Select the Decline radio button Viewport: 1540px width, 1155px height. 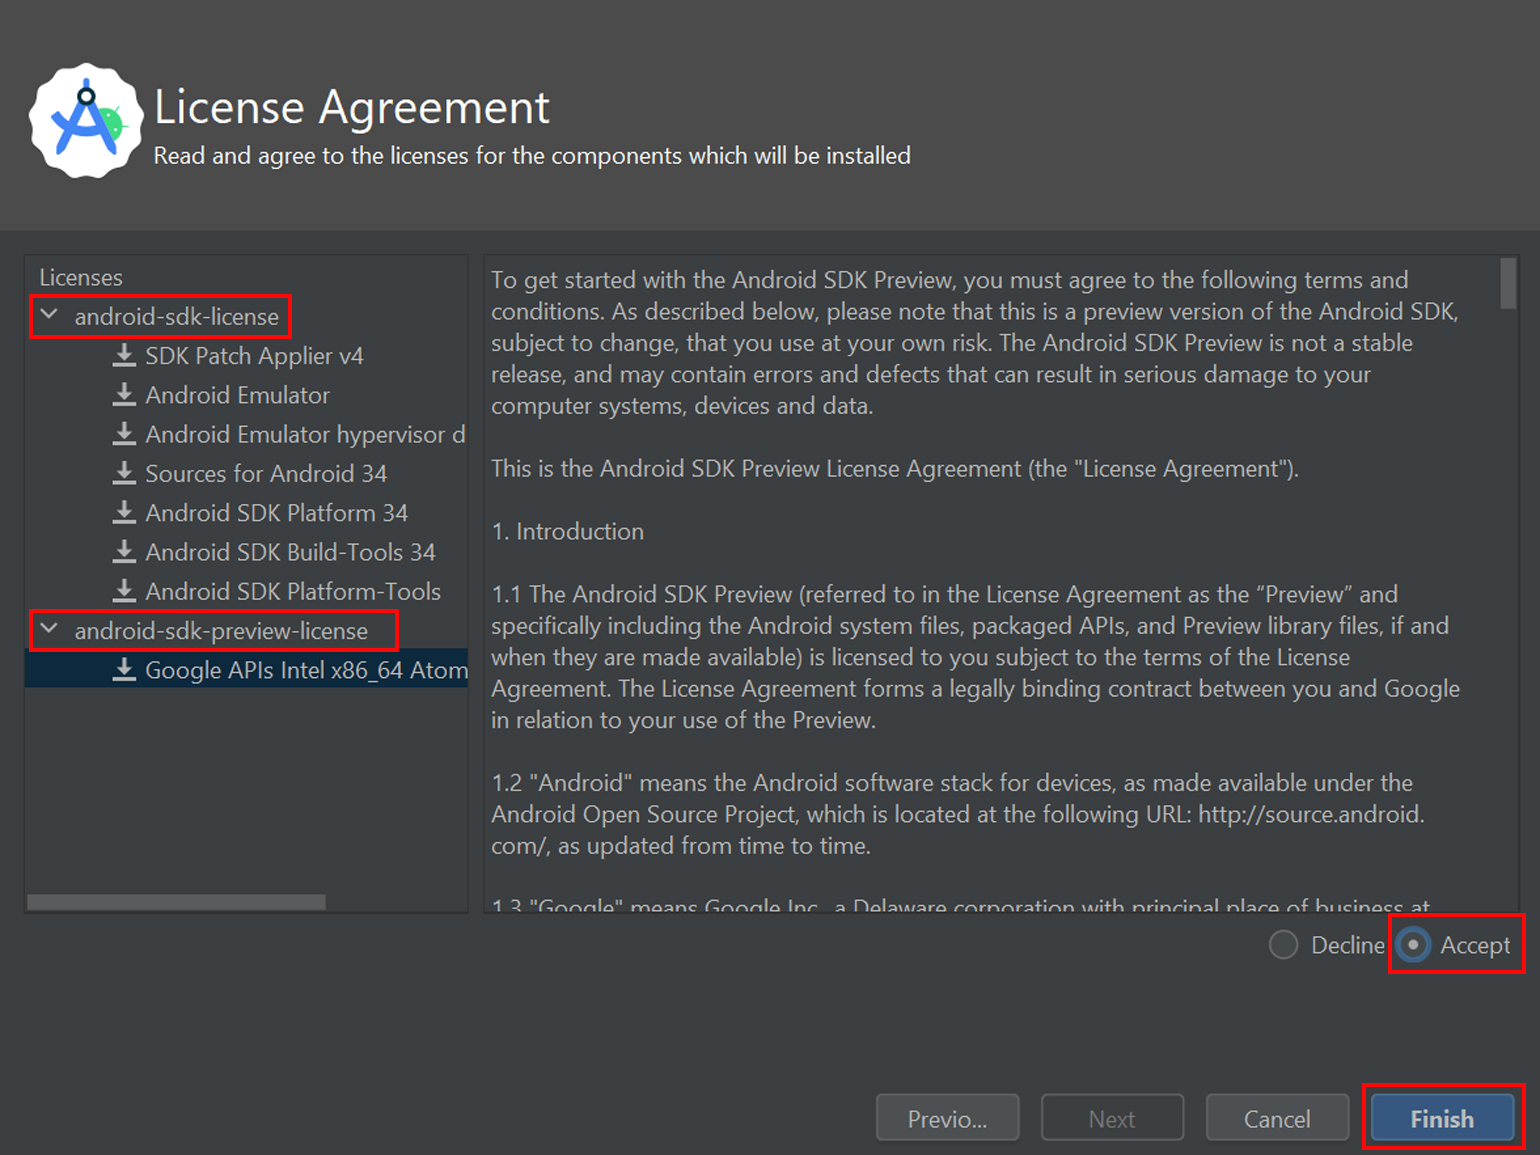pyautogui.click(x=1283, y=945)
